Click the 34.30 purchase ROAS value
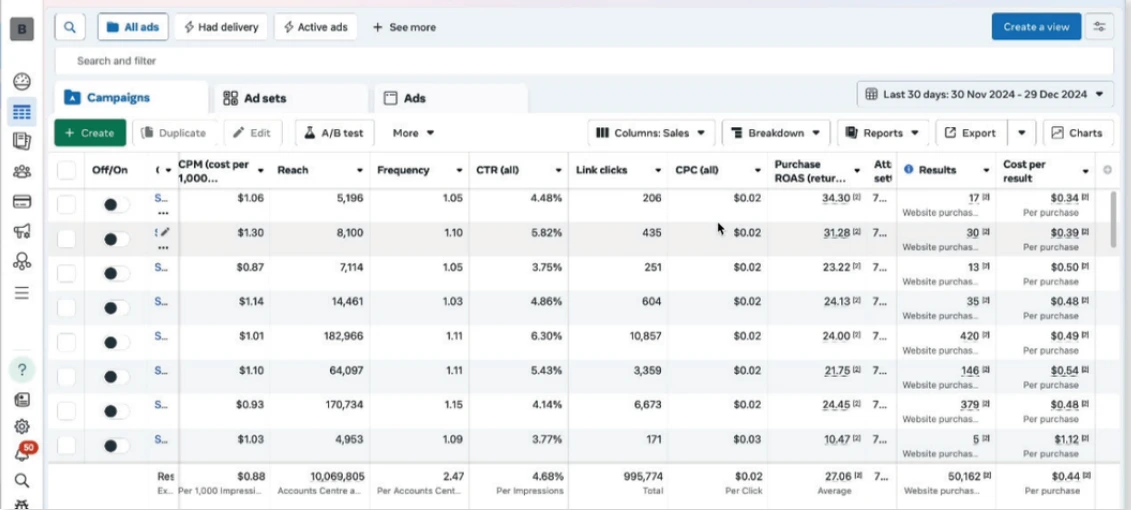The width and height of the screenshot is (1131, 510). coord(837,198)
